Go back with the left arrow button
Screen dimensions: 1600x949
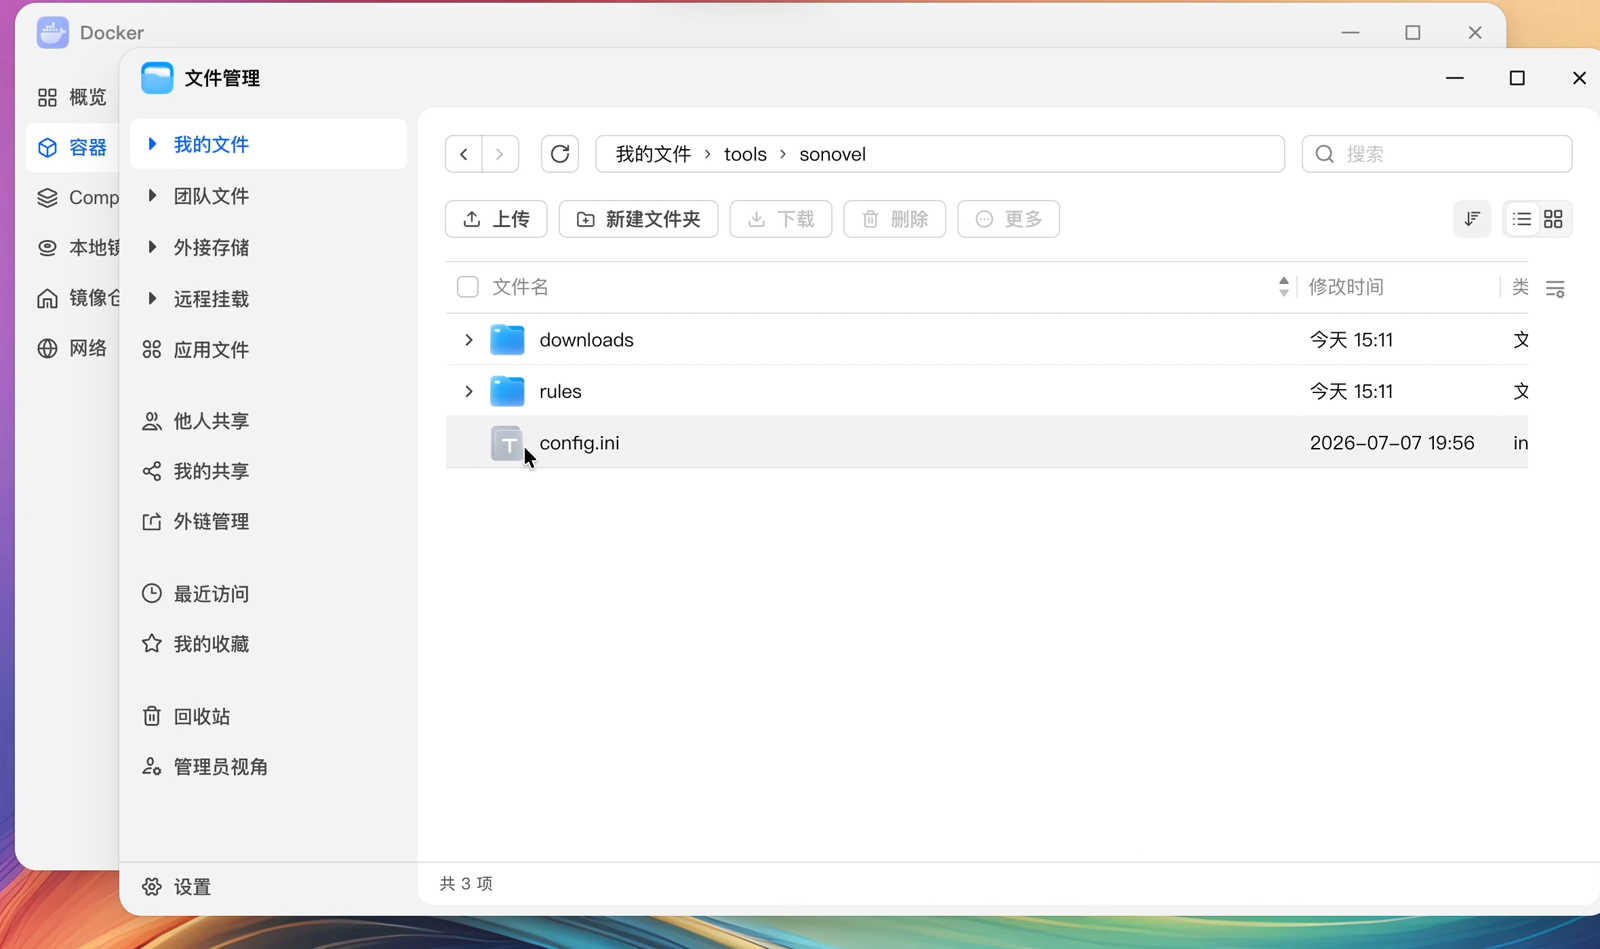click(x=464, y=154)
